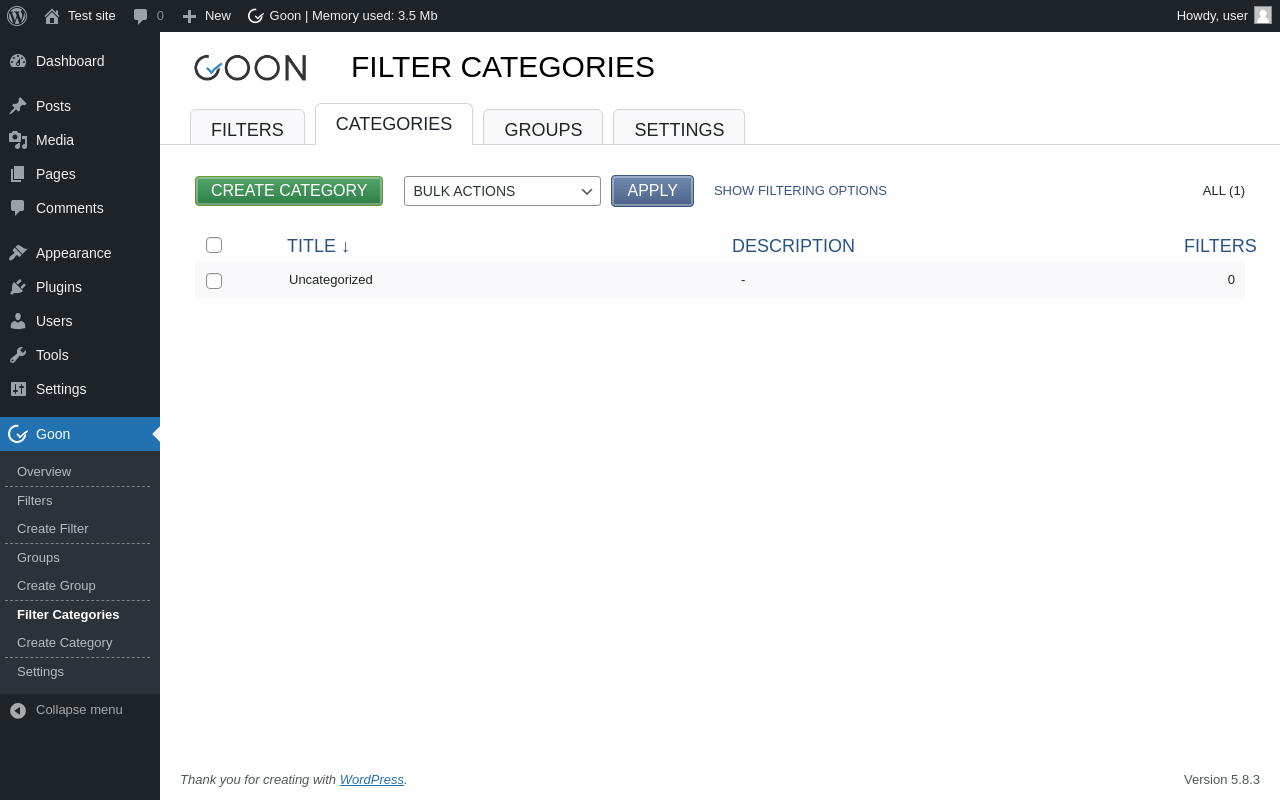Click the New label in admin bar

[x=218, y=16]
